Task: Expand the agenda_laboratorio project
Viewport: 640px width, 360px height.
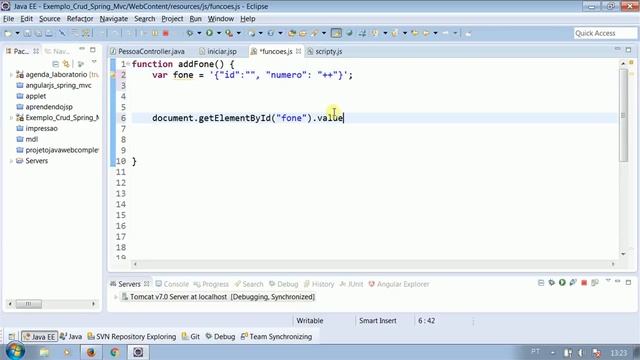Action: [x=11, y=75]
